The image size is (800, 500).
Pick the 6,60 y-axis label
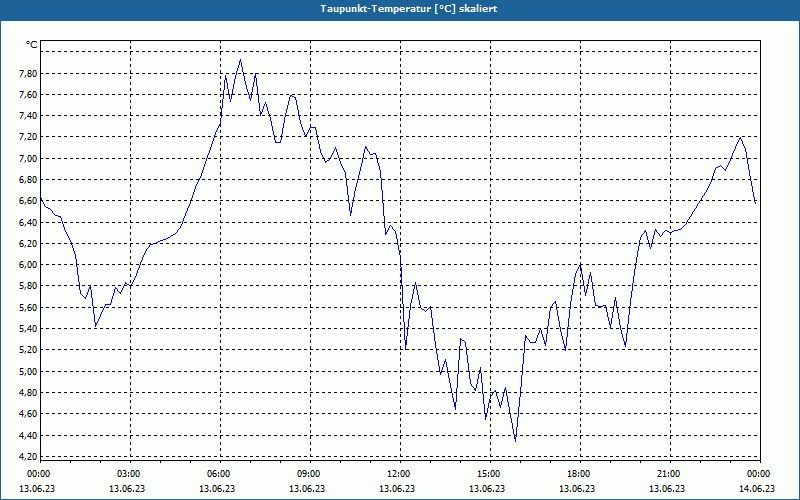click(x=28, y=201)
